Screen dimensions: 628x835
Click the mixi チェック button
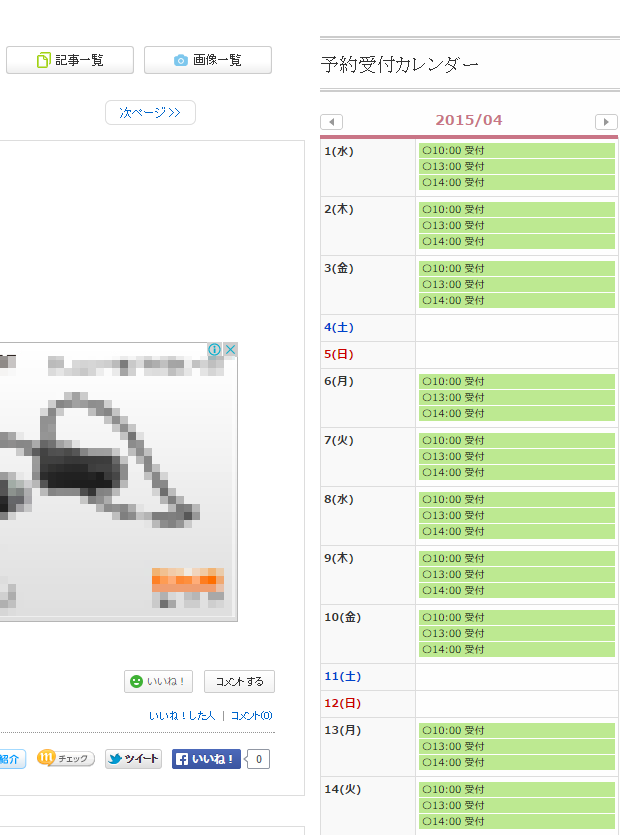click(x=66, y=759)
